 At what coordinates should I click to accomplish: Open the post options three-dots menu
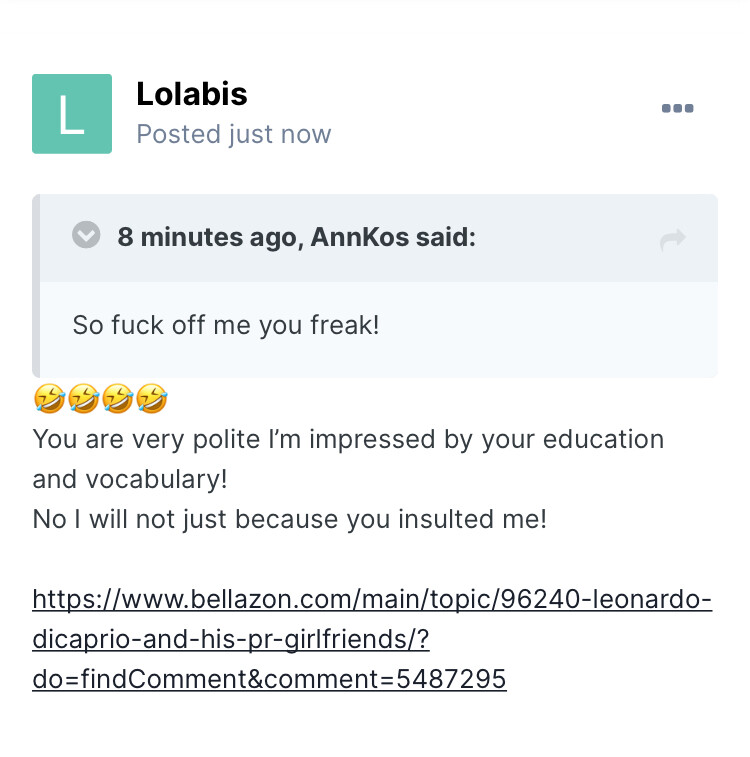click(x=677, y=109)
